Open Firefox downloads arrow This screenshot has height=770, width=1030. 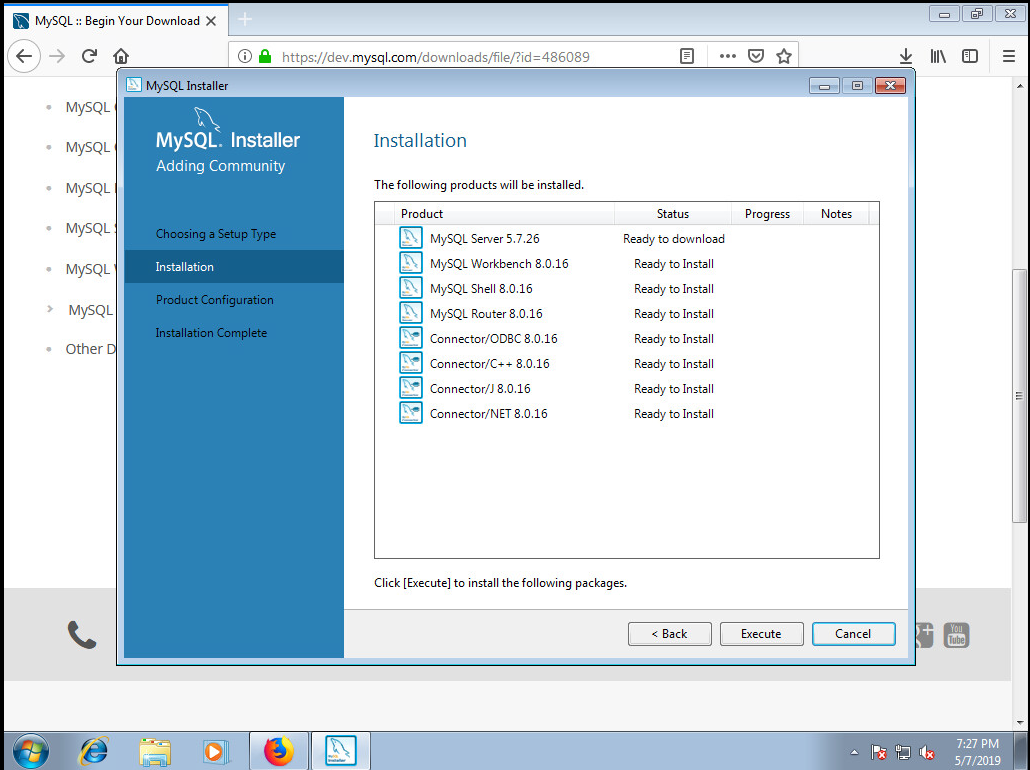905,57
